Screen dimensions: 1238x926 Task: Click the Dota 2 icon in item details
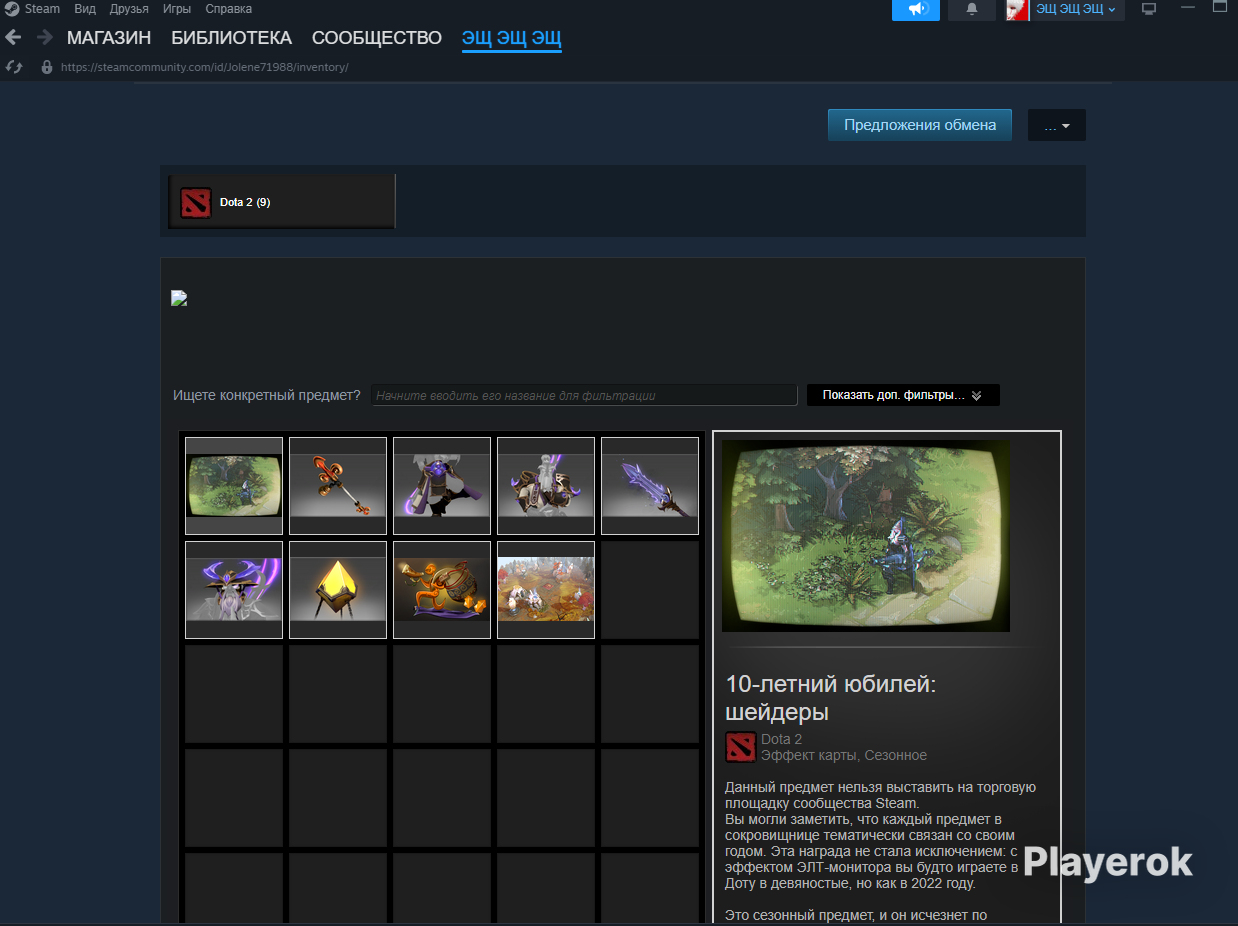click(x=741, y=747)
